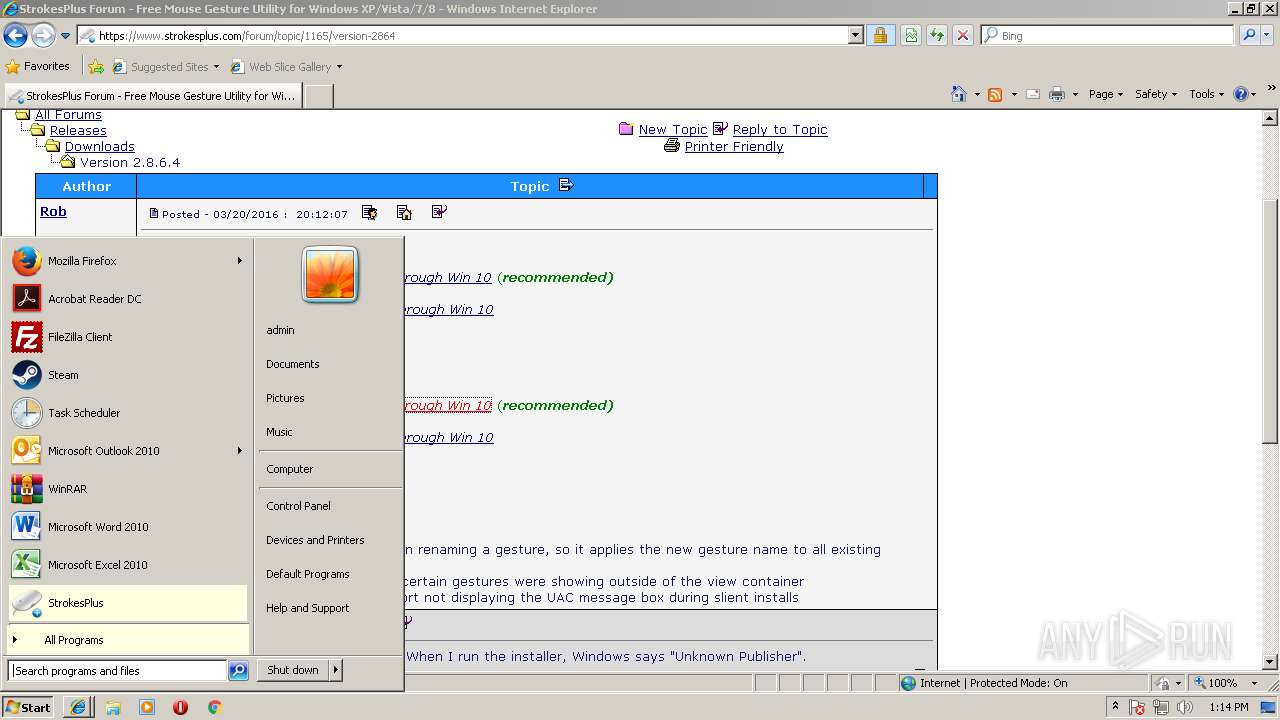Open Documents from Start menu
The image size is (1280, 720).
[x=293, y=364]
